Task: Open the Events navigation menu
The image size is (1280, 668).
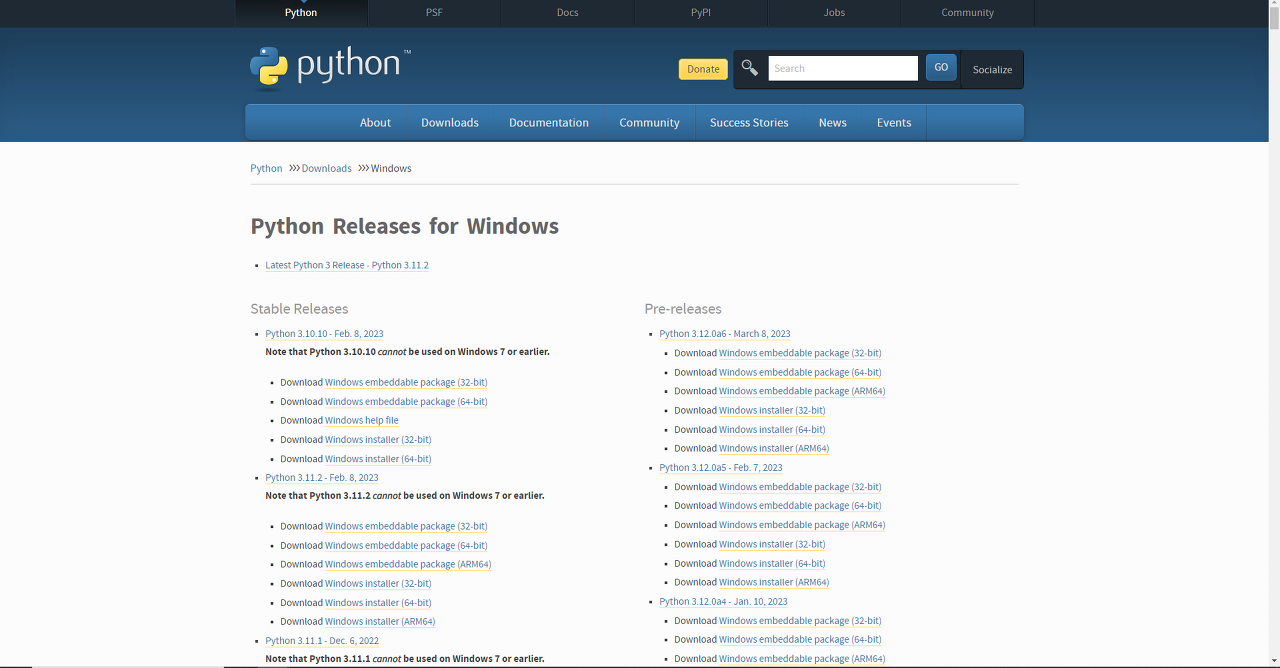Action: click(894, 122)
